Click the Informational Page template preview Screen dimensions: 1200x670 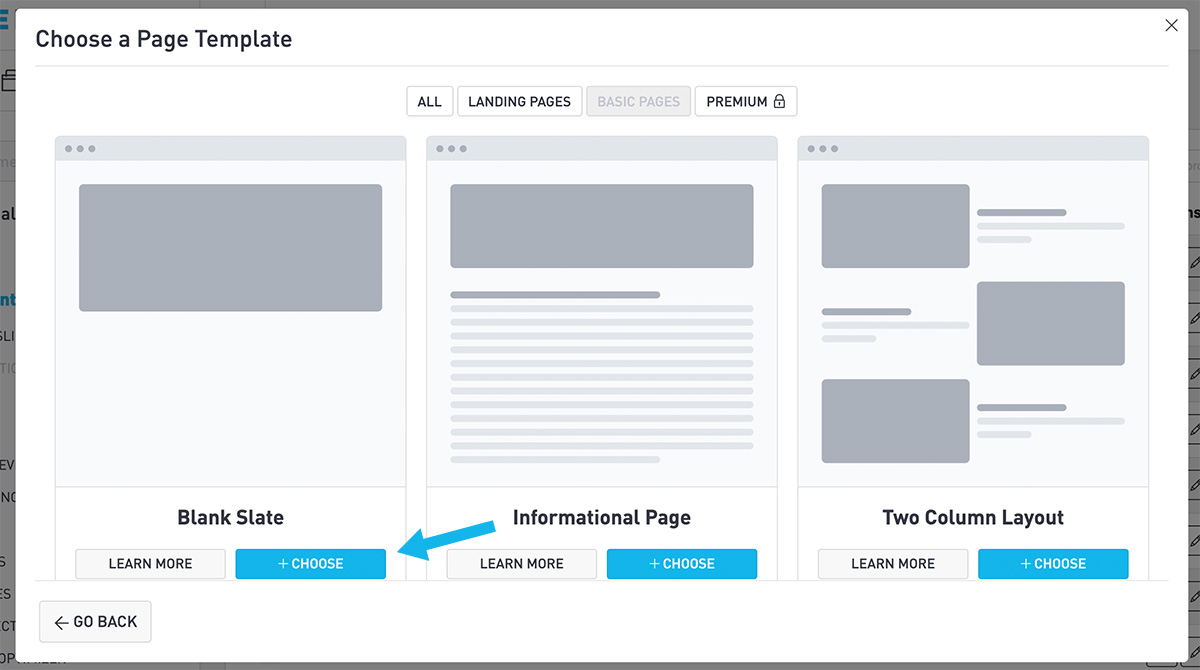coord(601,320)
